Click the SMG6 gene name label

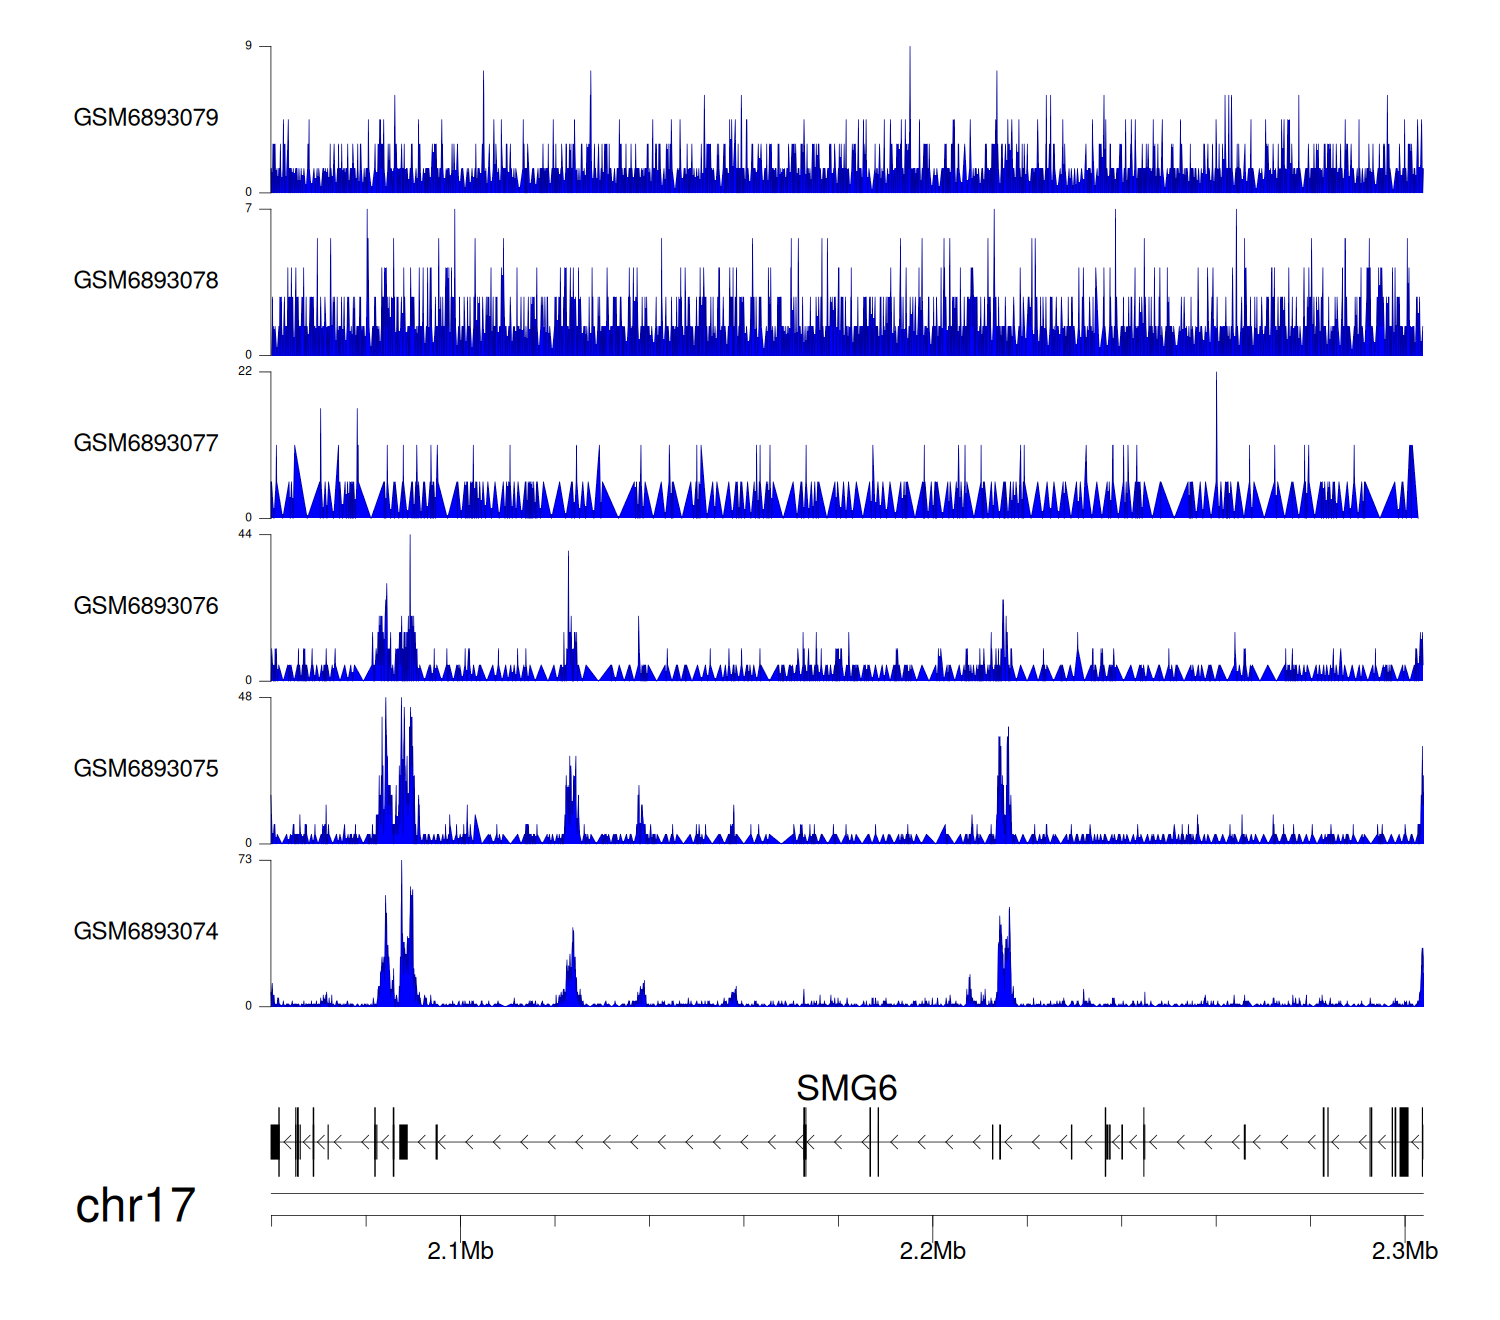tap(846, 1088)
